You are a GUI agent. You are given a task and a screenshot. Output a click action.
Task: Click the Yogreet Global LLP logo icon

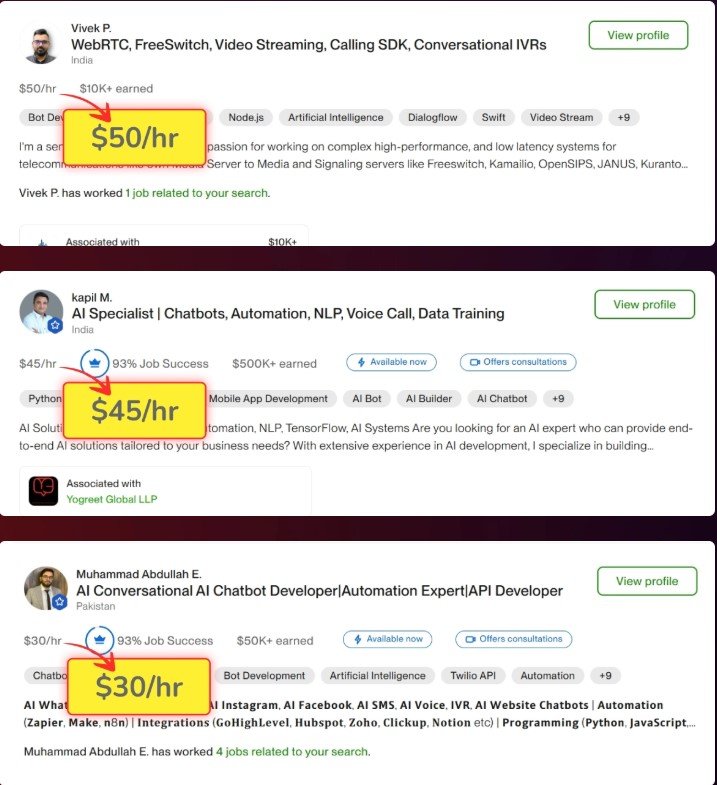pyautogui.click(x=43, y=490)
